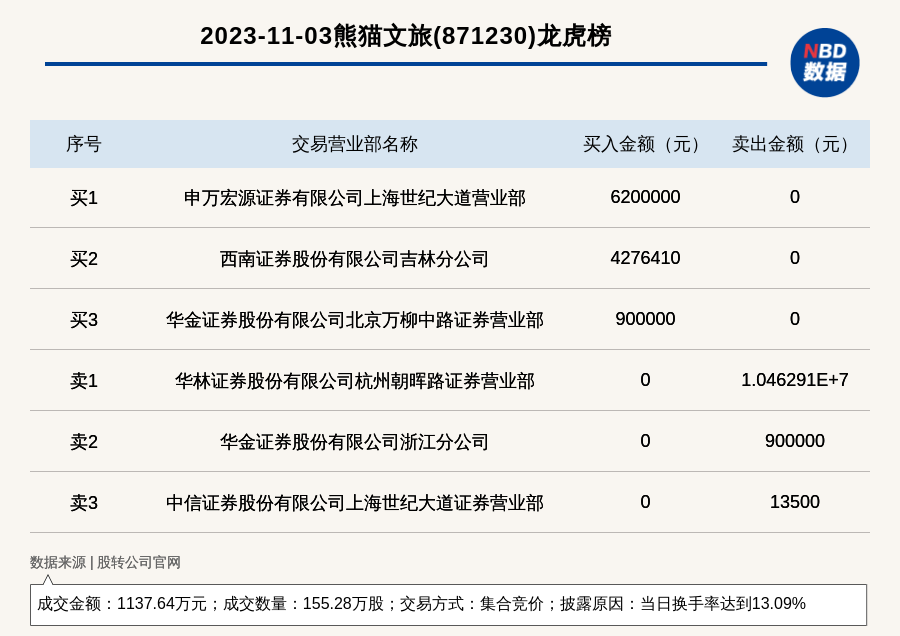Select the 买3 row label
900x636 pixels.
click(x=84, y=320)
